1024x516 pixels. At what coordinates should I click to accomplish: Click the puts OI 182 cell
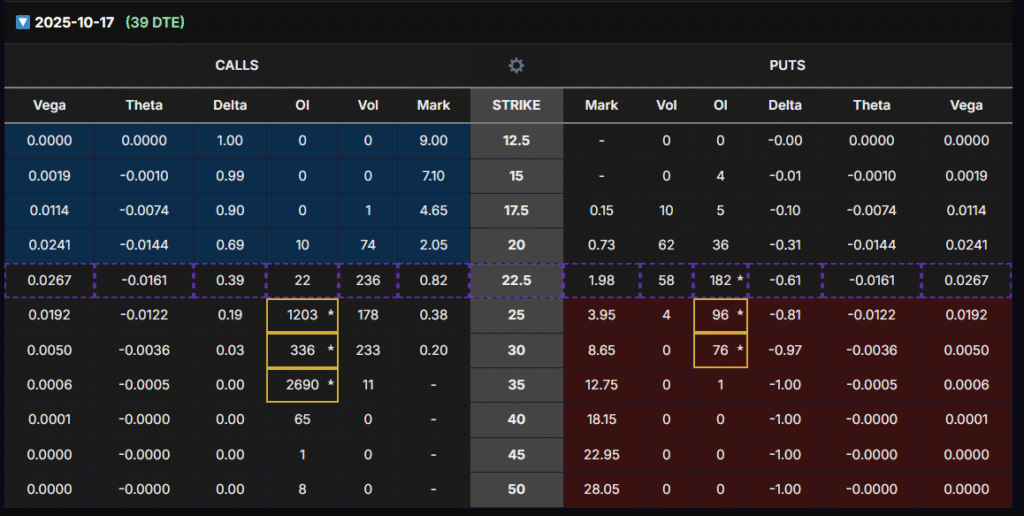[x=720, y=281]
